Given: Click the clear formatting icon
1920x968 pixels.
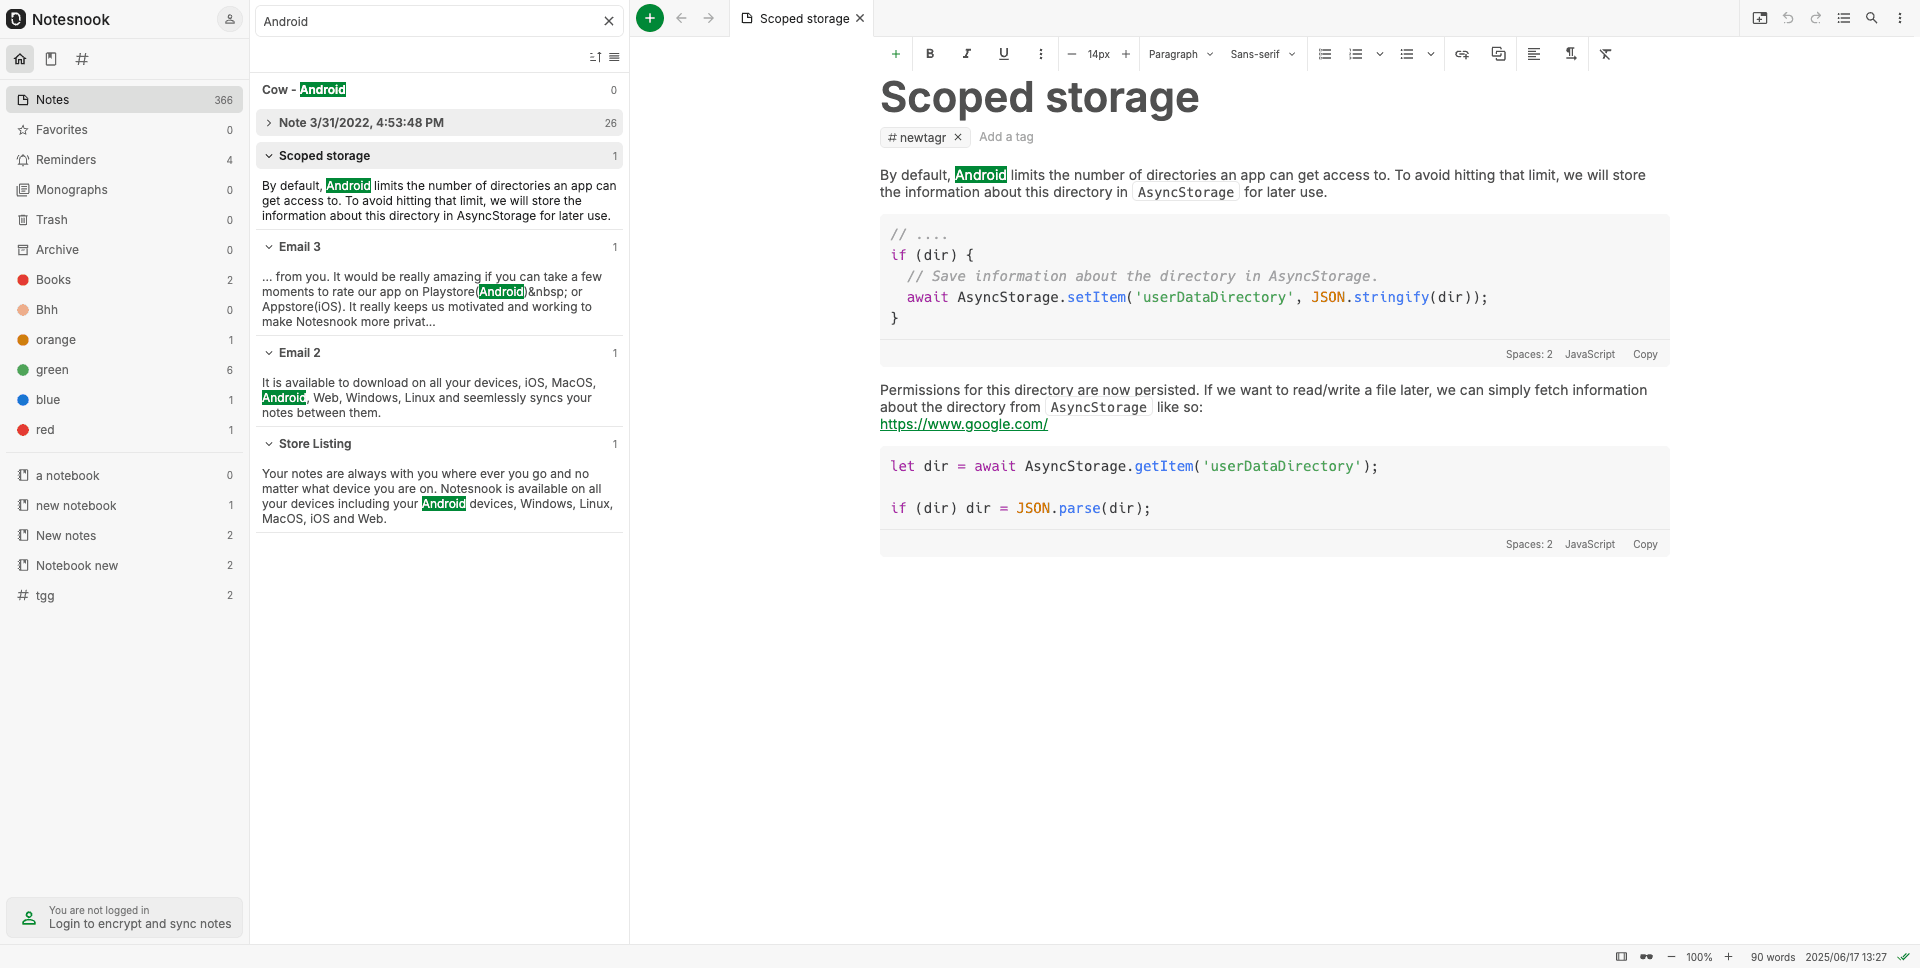Looking at the screenshot, I should (x=1606, y=54).
